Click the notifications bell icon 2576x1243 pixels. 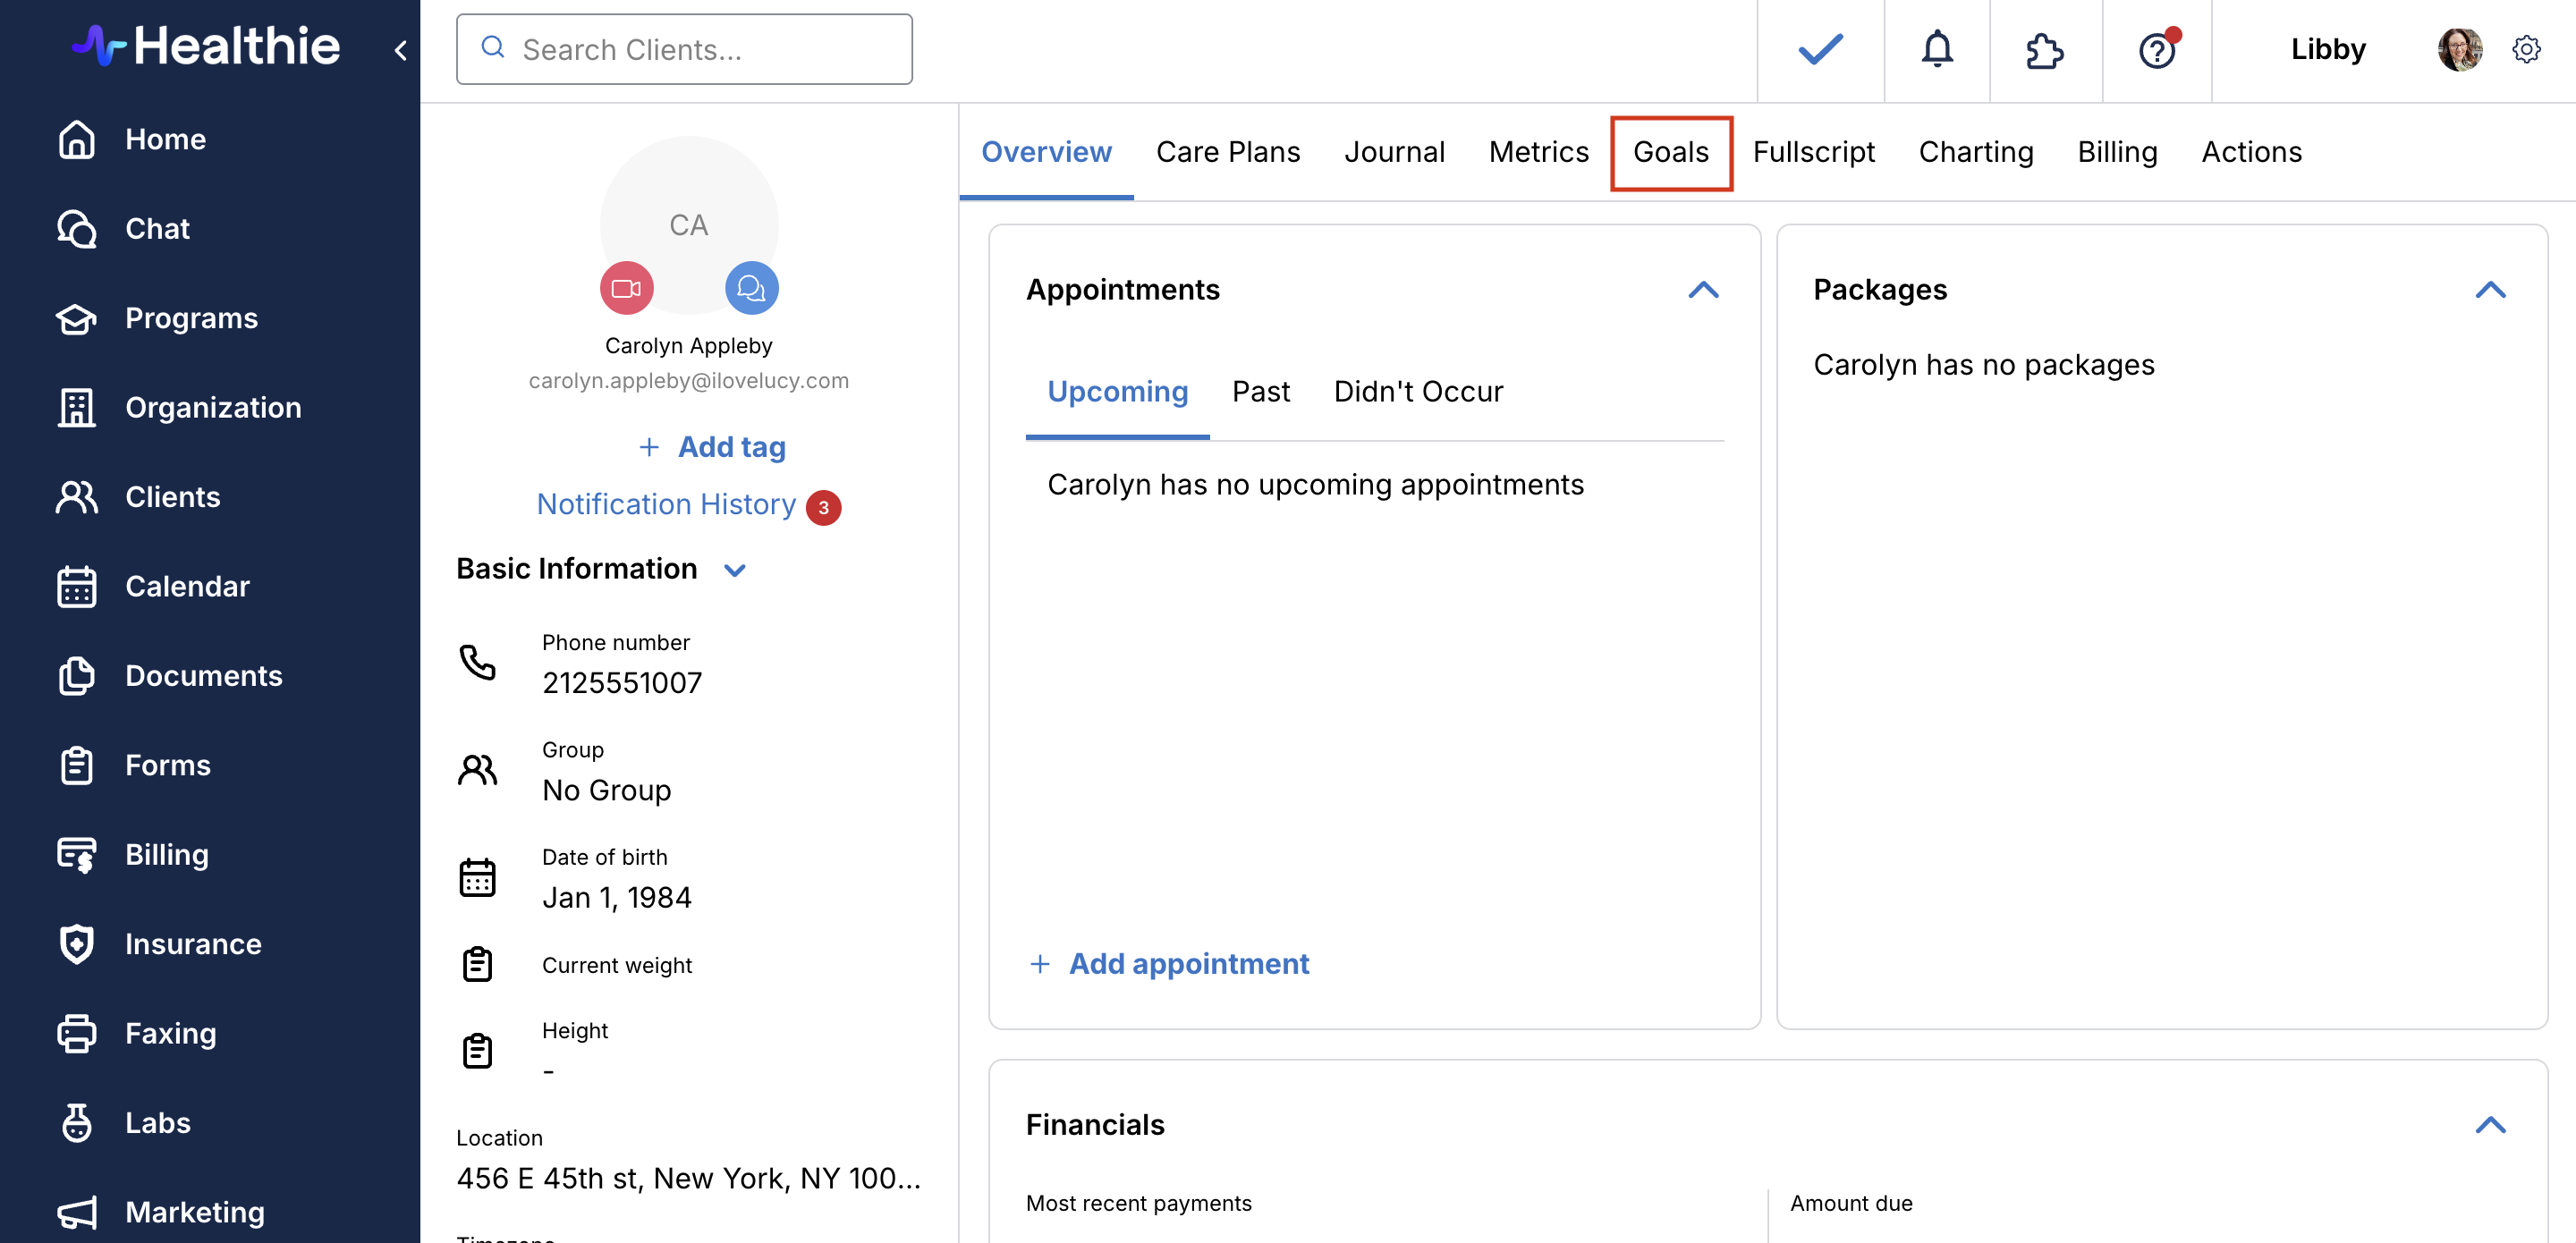(1936, 49)
